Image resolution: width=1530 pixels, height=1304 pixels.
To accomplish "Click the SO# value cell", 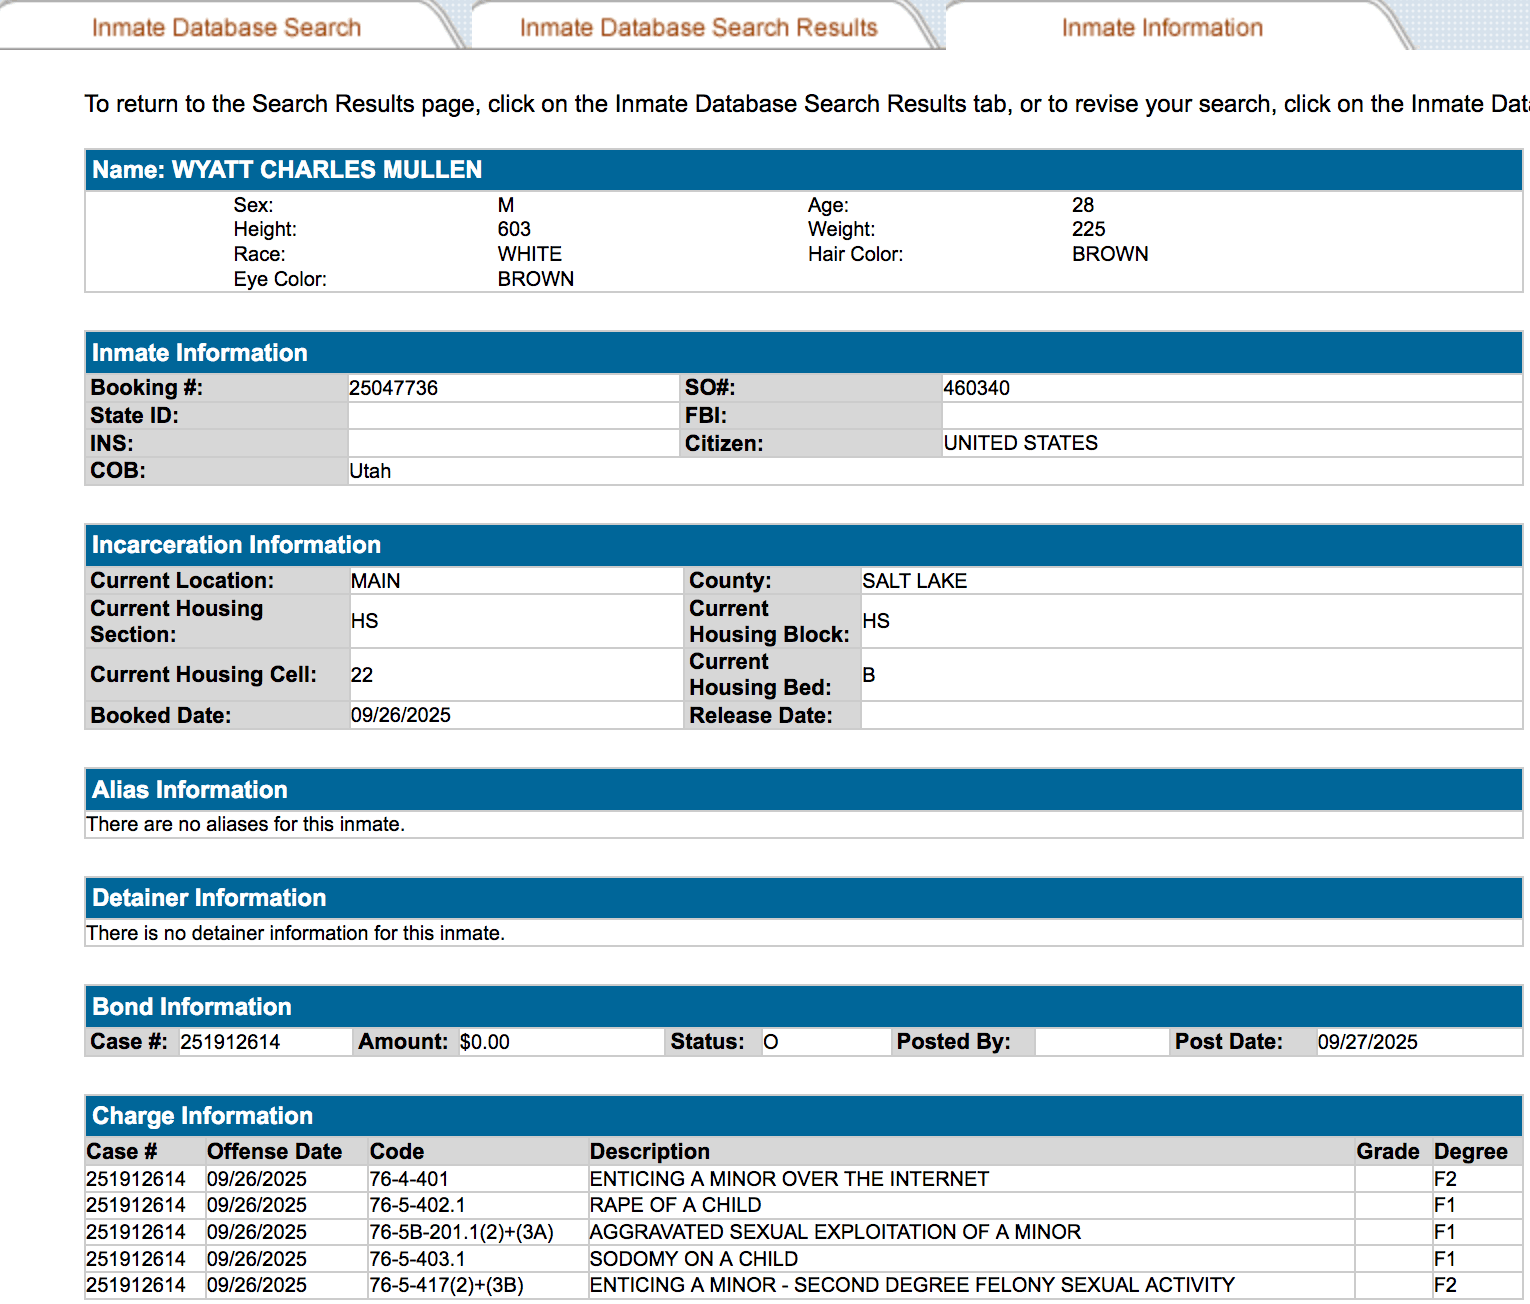I will [976, 388].
